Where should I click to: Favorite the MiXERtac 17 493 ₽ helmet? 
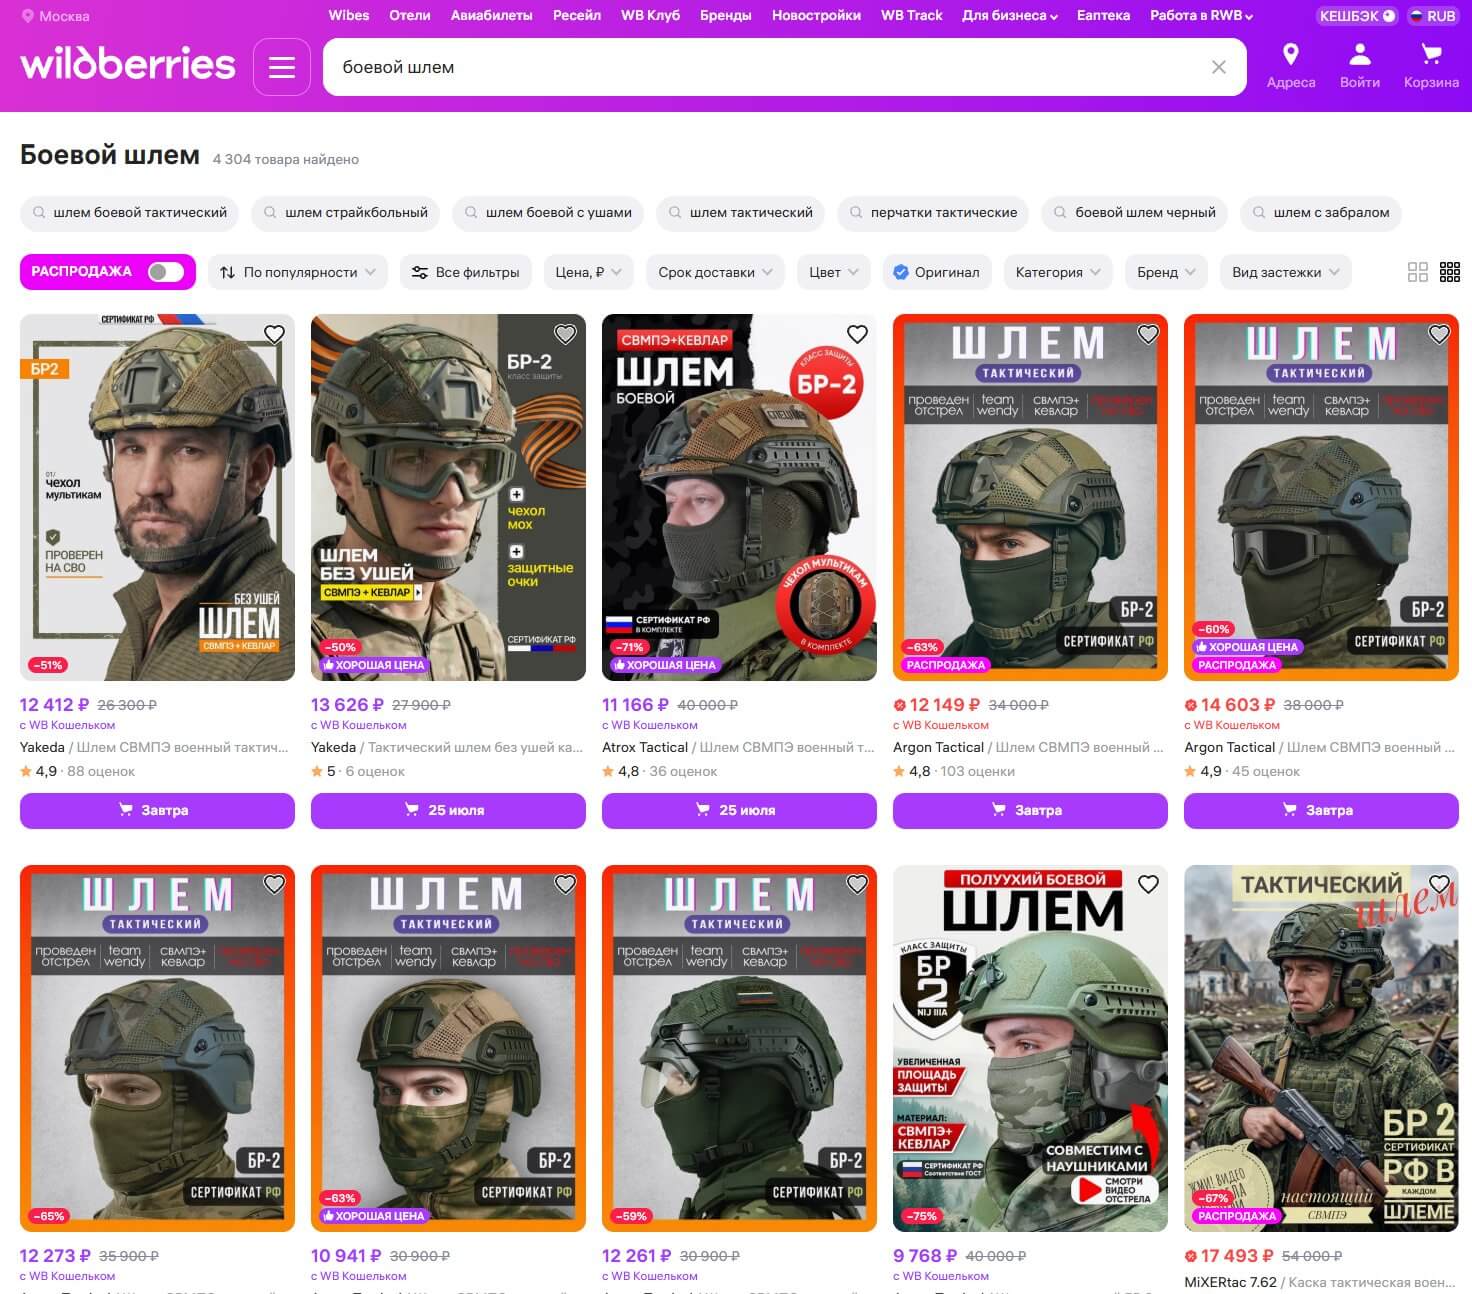coord(1439,884)
